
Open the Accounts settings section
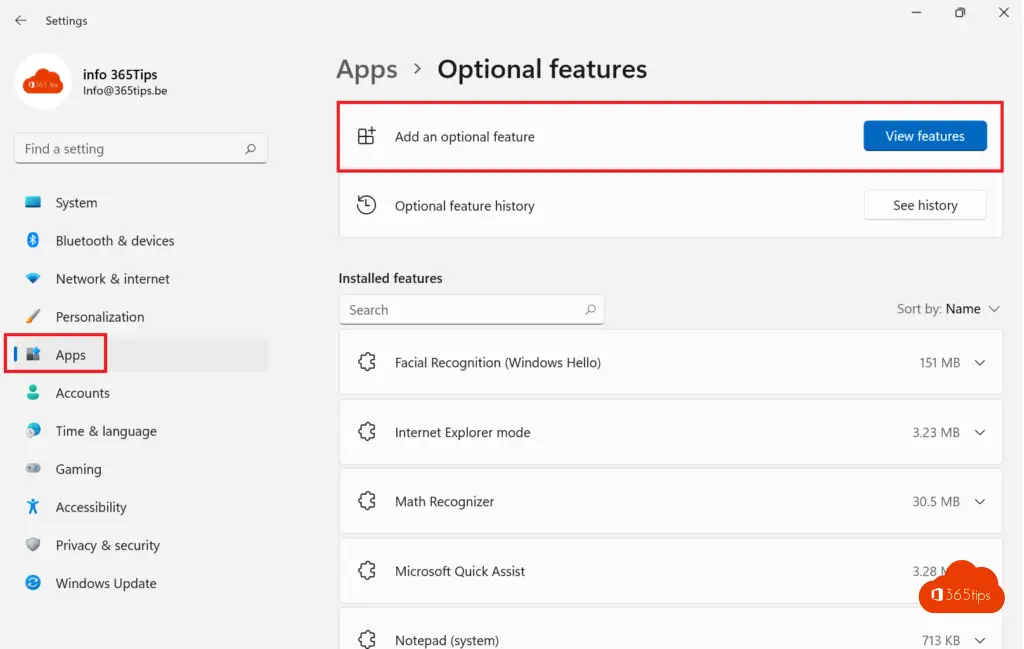coord(82,393)
